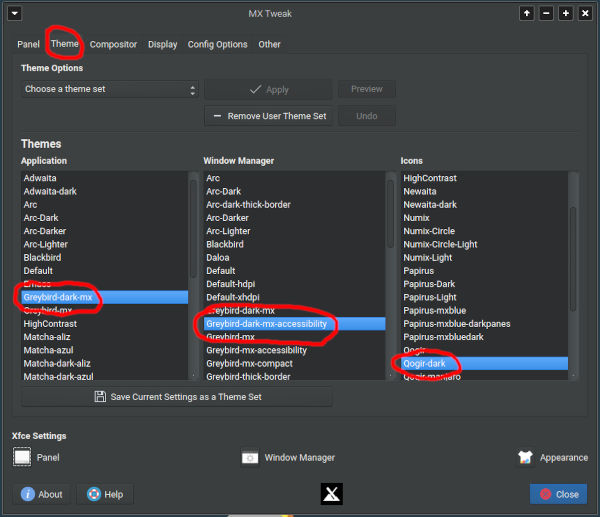Click the Preview button
Screen dimensions: 600x517
[367, 89]
